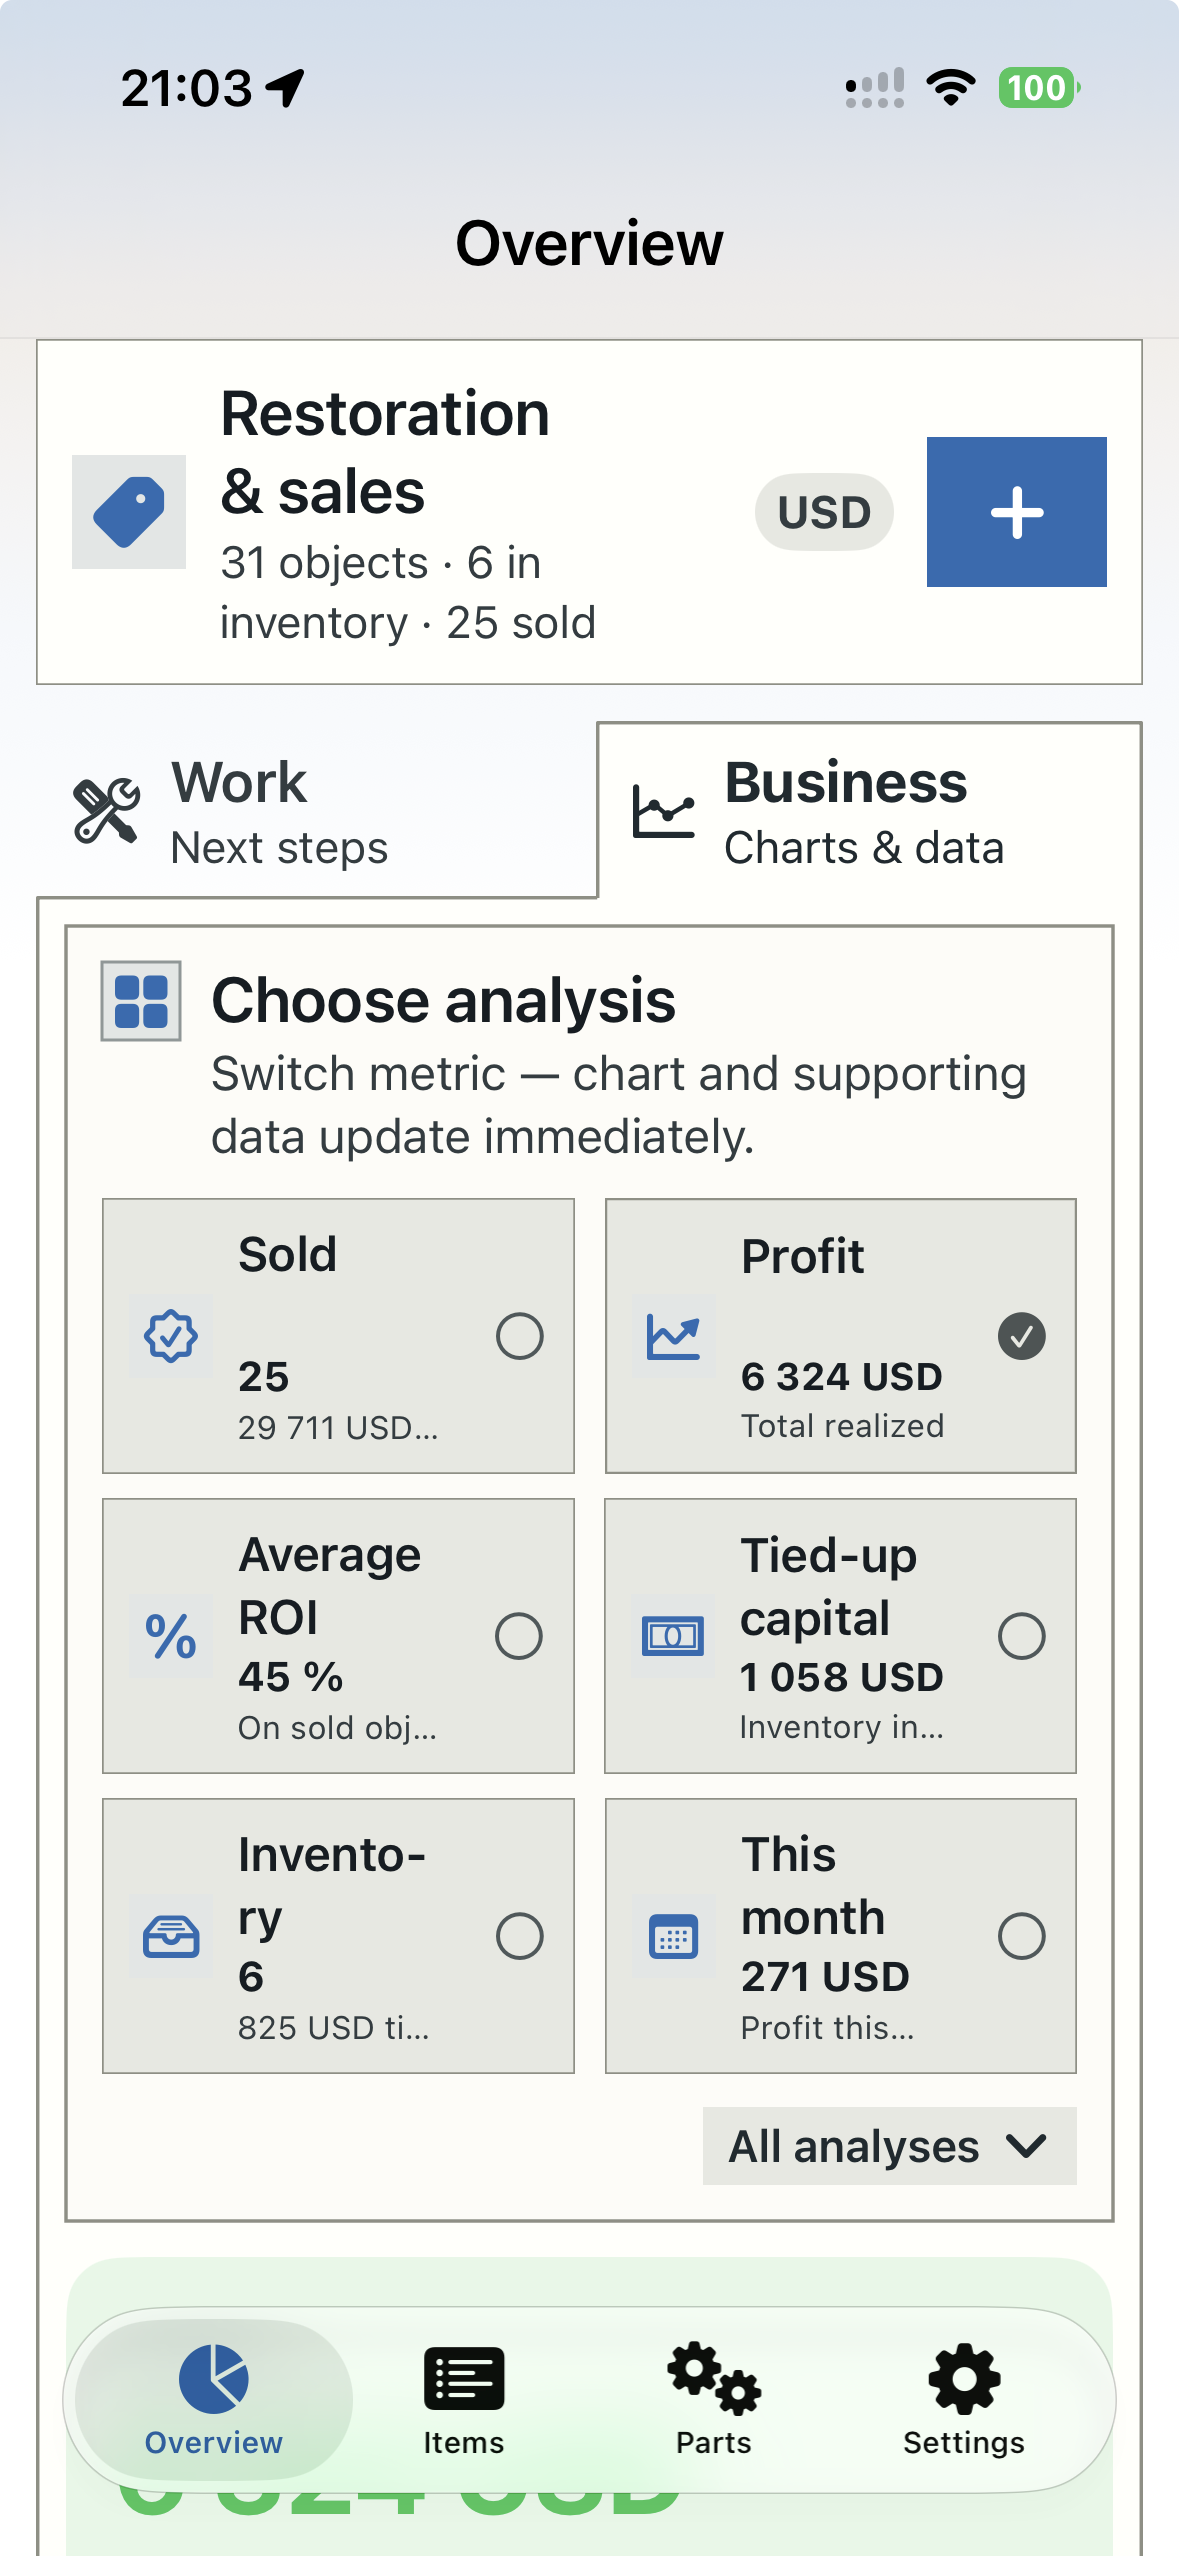Add a new object with plus button
The height and width of the screenshot is (2556, 1179).
1017,512
